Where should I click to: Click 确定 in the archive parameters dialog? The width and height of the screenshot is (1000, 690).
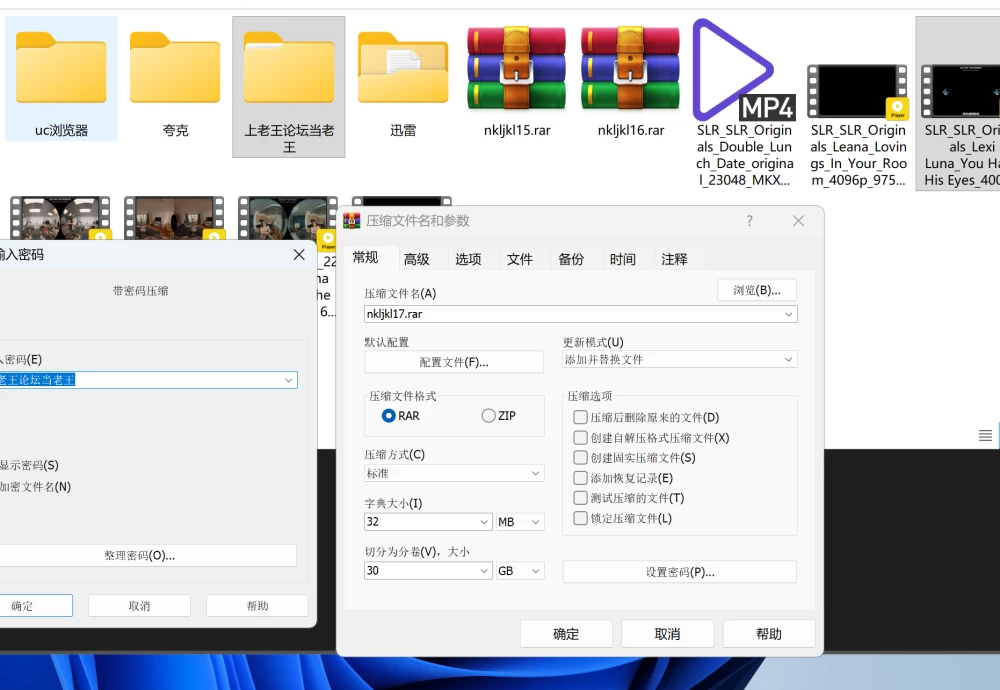coord(566,634)
